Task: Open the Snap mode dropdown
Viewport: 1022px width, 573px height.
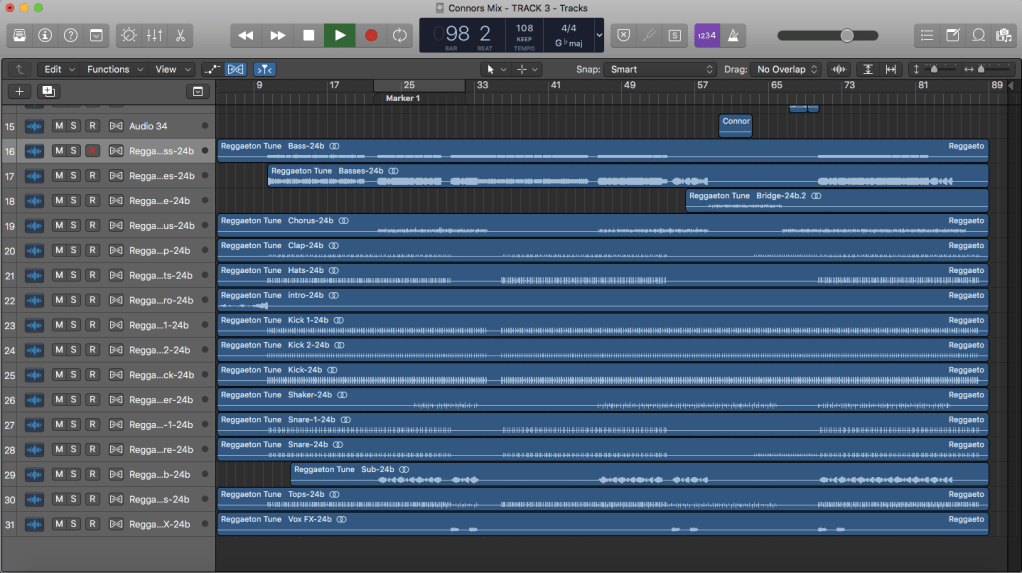Action: pos(660,69)
